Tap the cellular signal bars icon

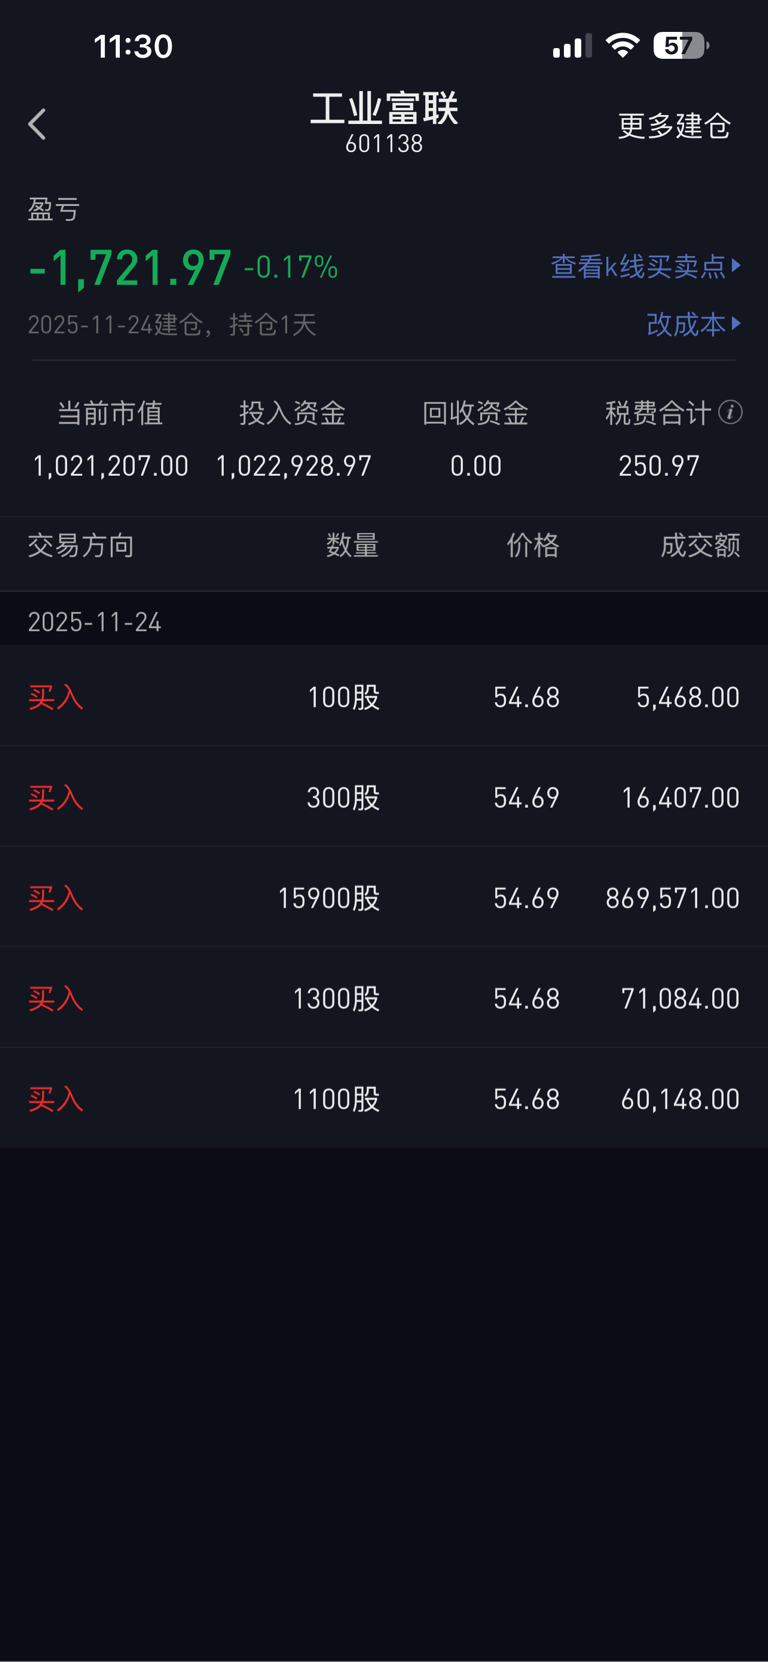[x=571, y=47]
